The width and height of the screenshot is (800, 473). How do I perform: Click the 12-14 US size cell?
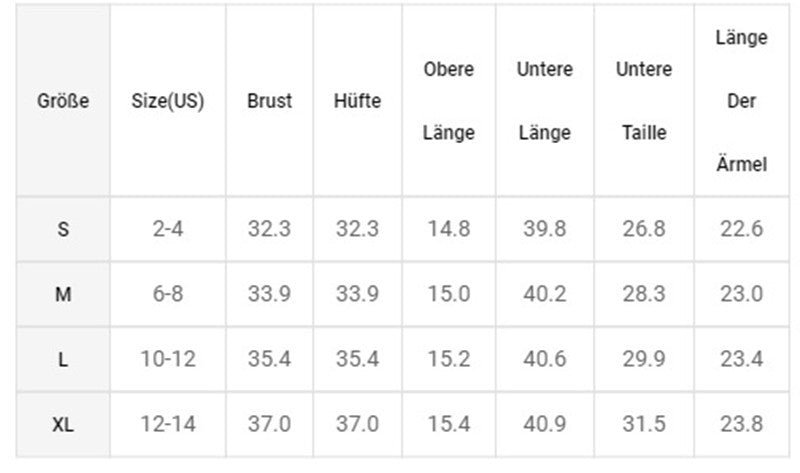168,425
